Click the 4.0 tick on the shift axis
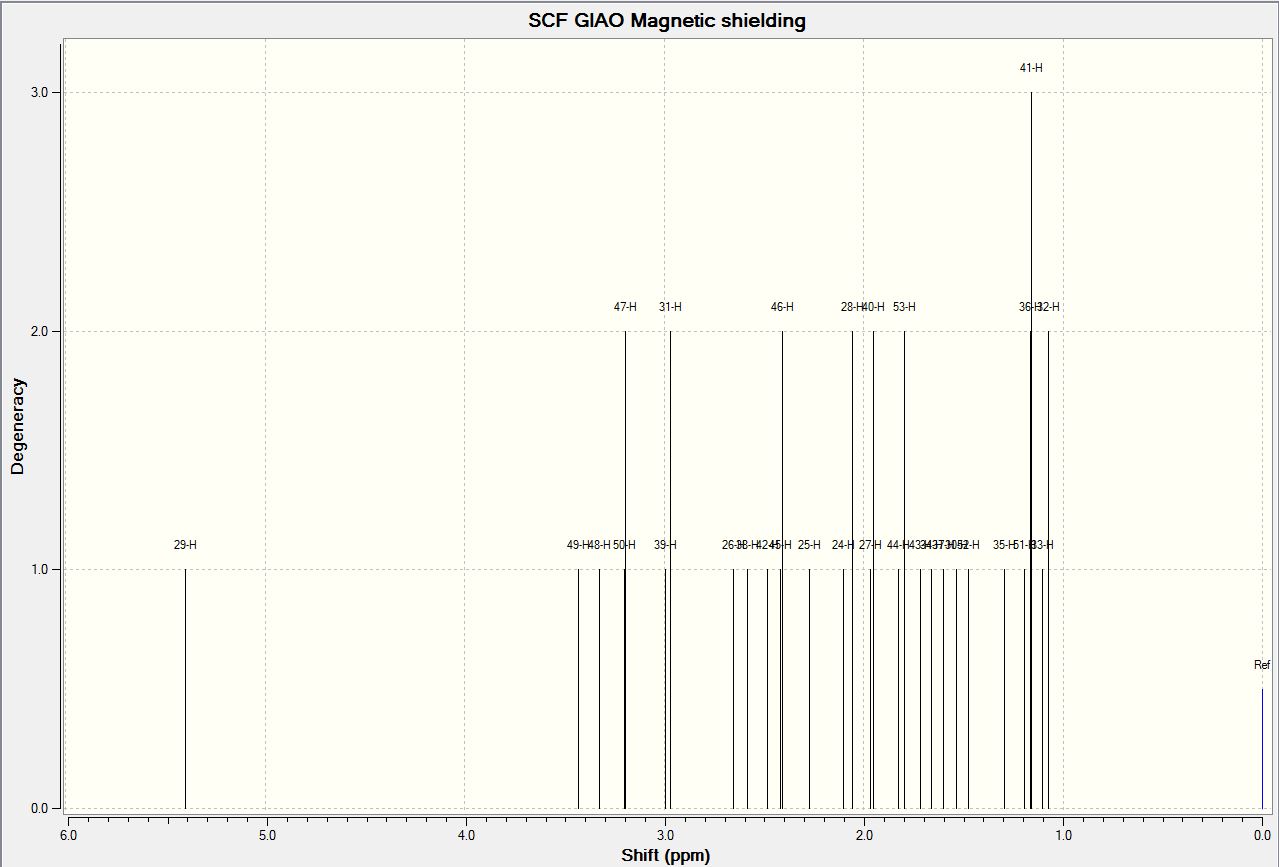This screenshot has width=1279, height=867. point(465,835)
